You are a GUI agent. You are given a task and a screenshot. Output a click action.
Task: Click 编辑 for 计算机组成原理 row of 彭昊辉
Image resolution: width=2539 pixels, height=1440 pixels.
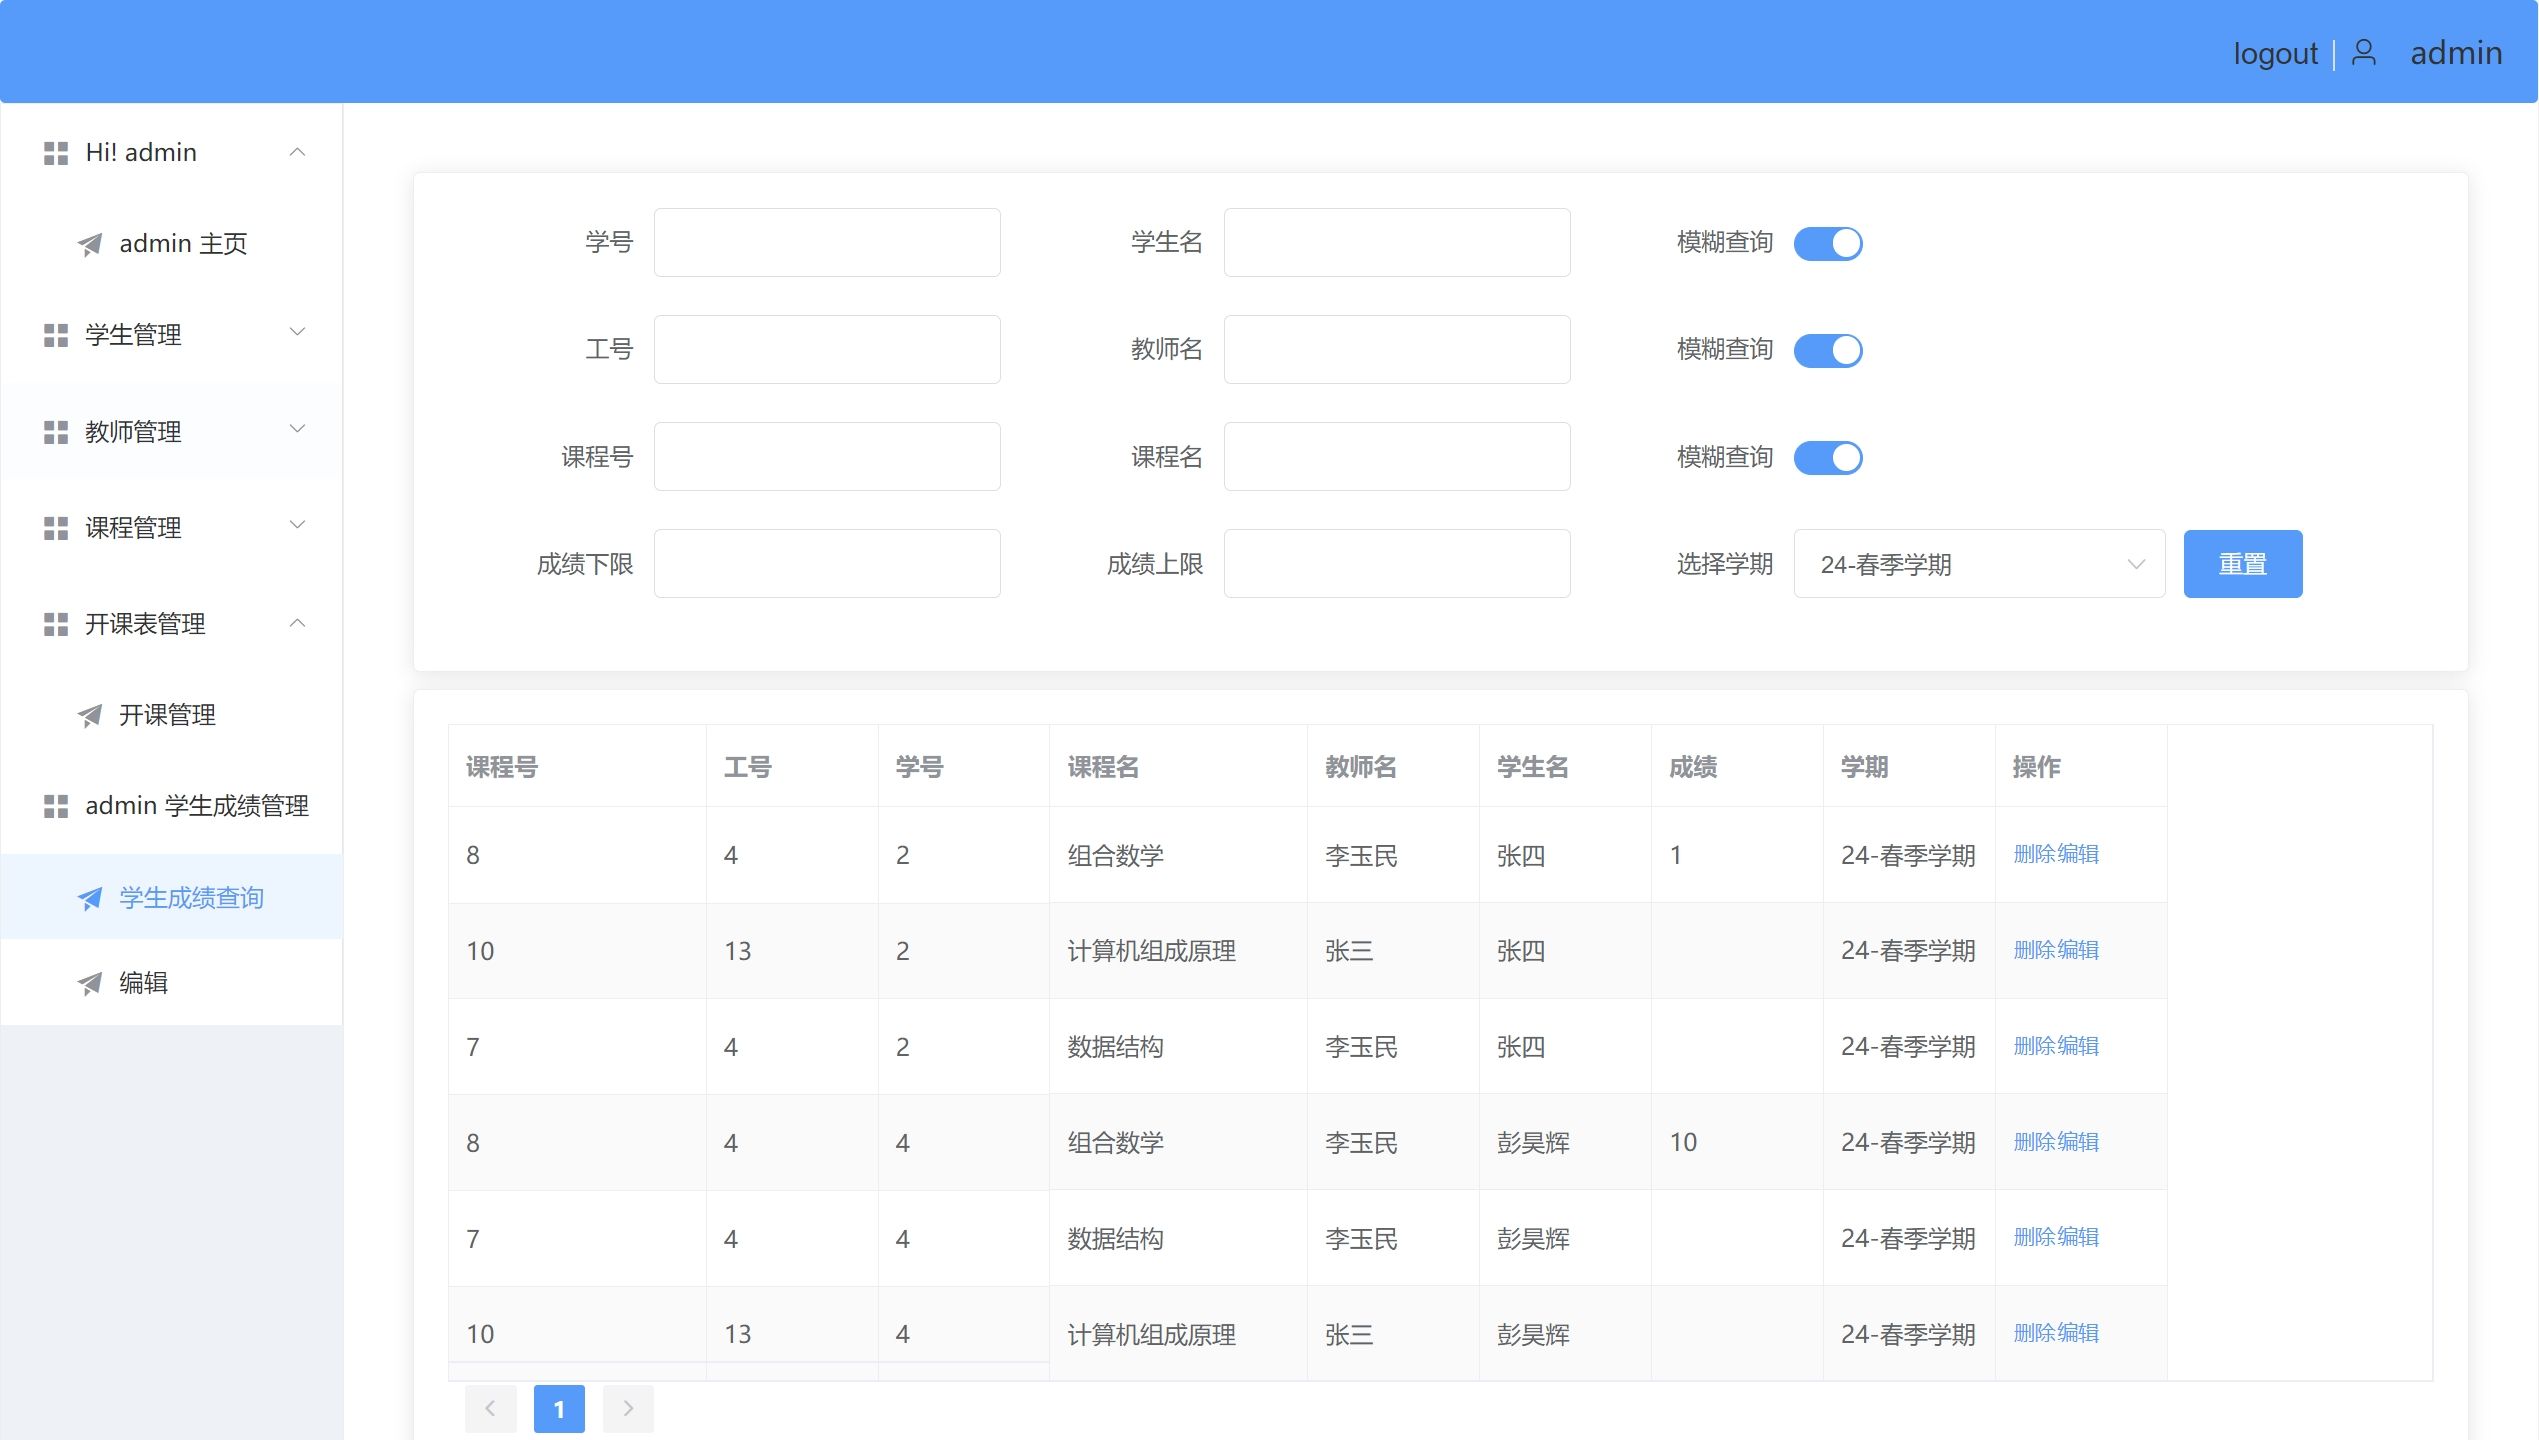click(2078, 1333)
